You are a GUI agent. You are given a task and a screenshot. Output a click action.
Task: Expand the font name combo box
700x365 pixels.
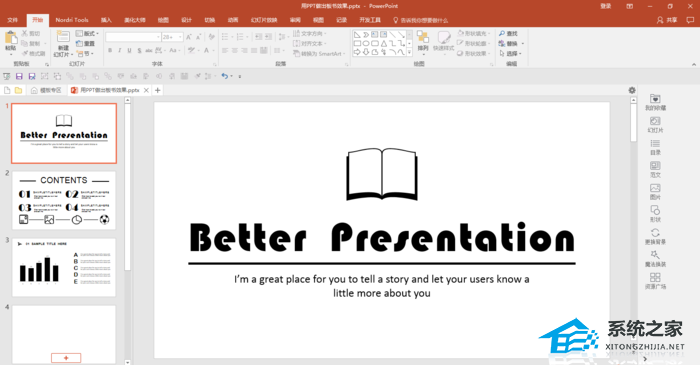158,37
